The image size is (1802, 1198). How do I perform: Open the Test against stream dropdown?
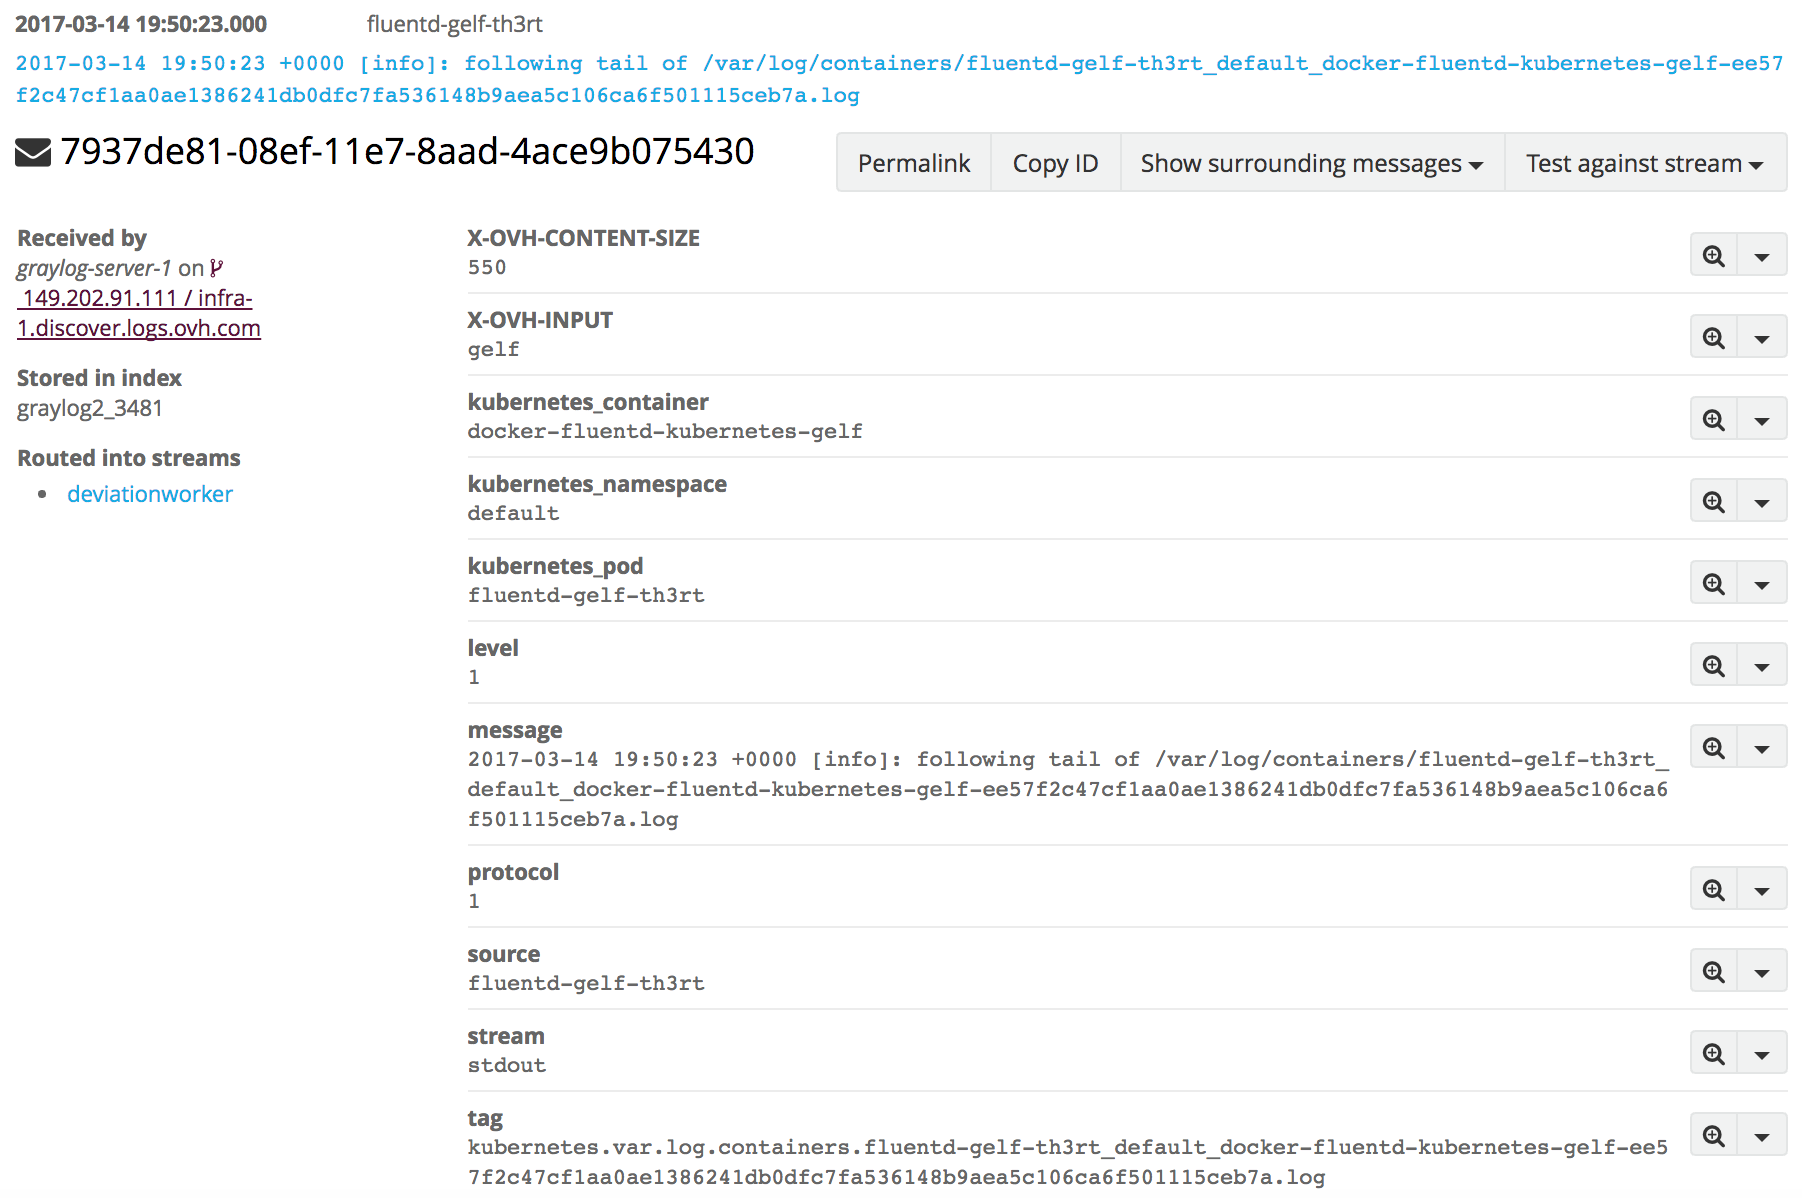[x=1644, y=163]
